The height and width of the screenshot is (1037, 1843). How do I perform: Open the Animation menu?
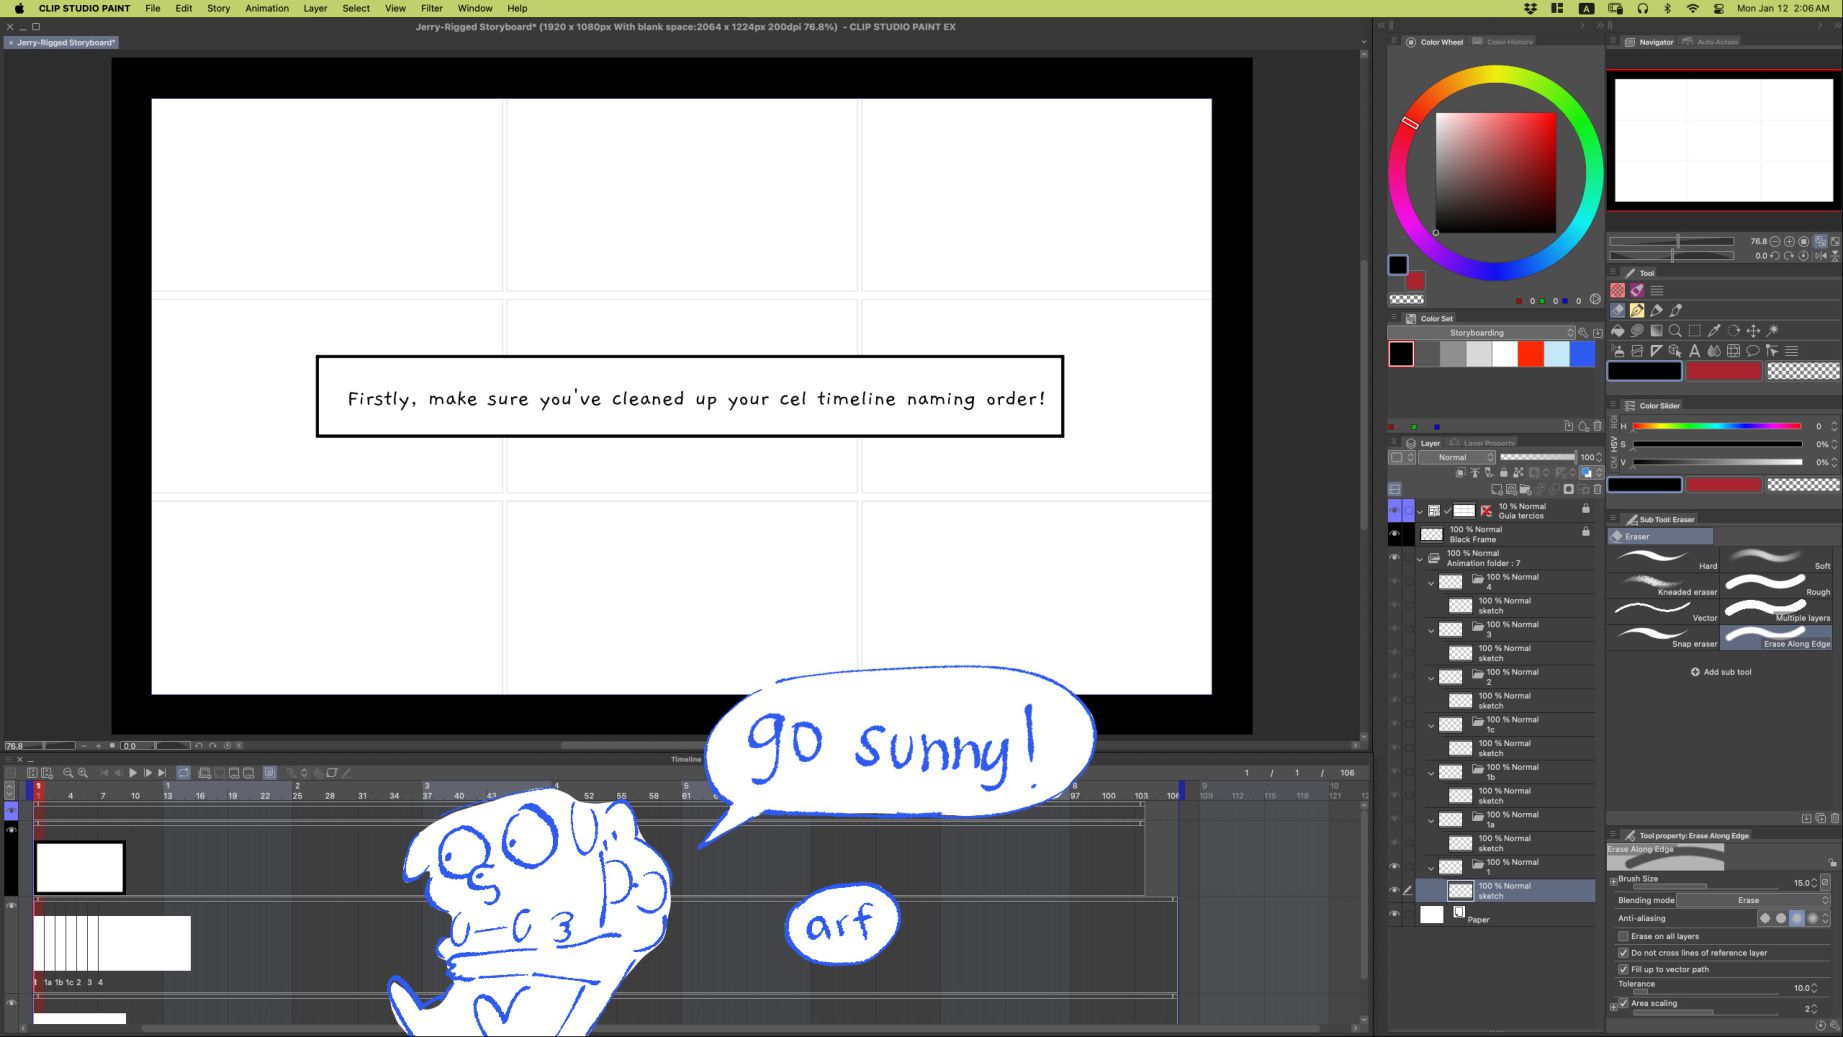[267, 8]
